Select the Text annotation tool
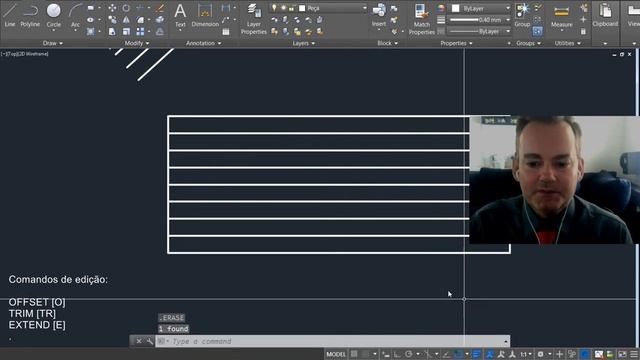Screen dimensions: 640x360 [180, 15]
